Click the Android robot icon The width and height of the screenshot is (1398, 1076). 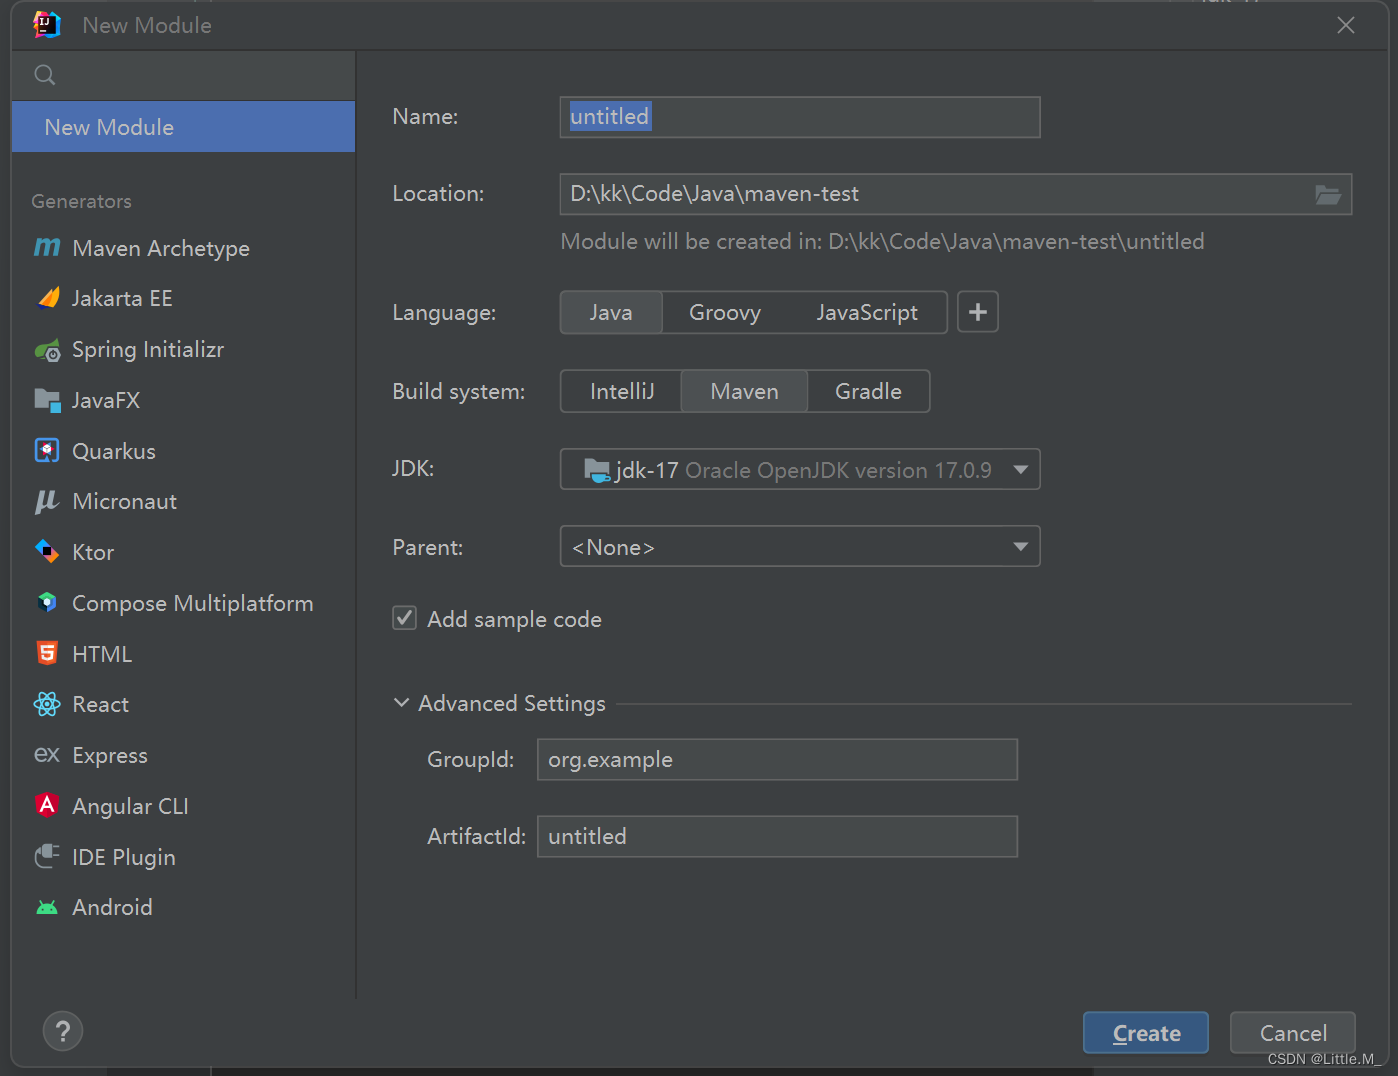click(x=47, y=907)
